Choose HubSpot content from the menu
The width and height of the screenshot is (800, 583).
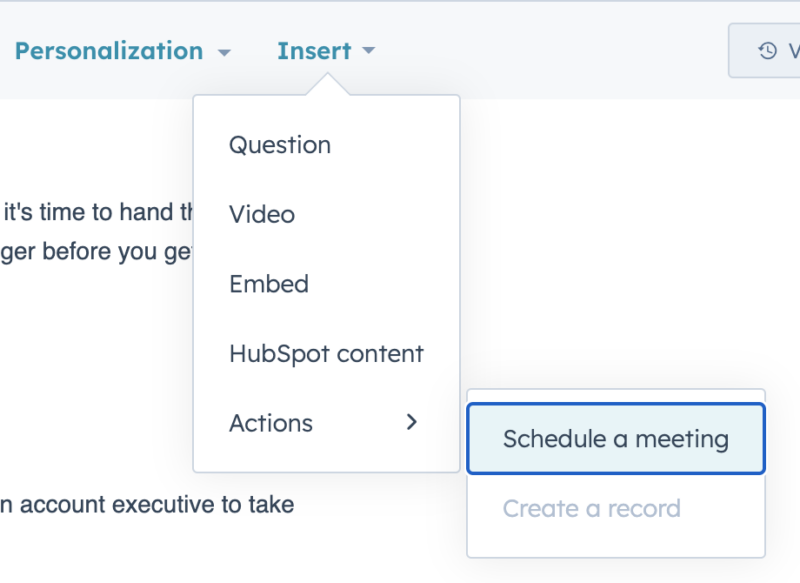click(327, 353)
